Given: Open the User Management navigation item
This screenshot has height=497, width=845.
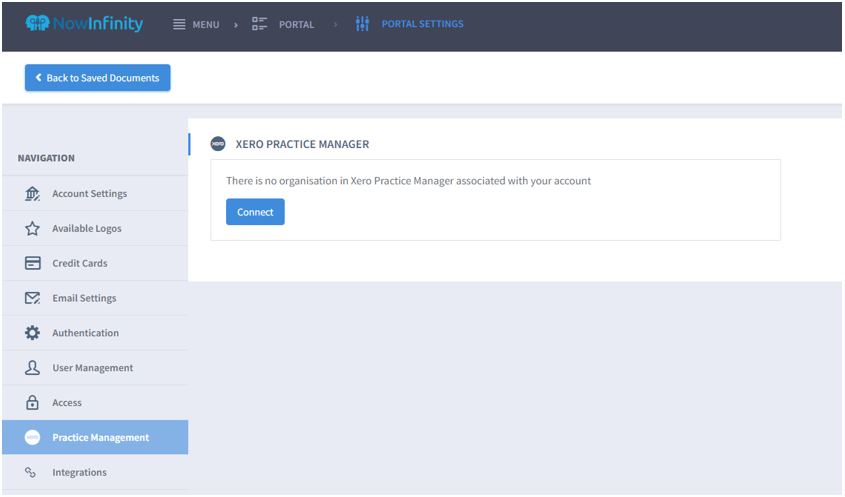Looking at the screenshot, I should pos(92,368).
